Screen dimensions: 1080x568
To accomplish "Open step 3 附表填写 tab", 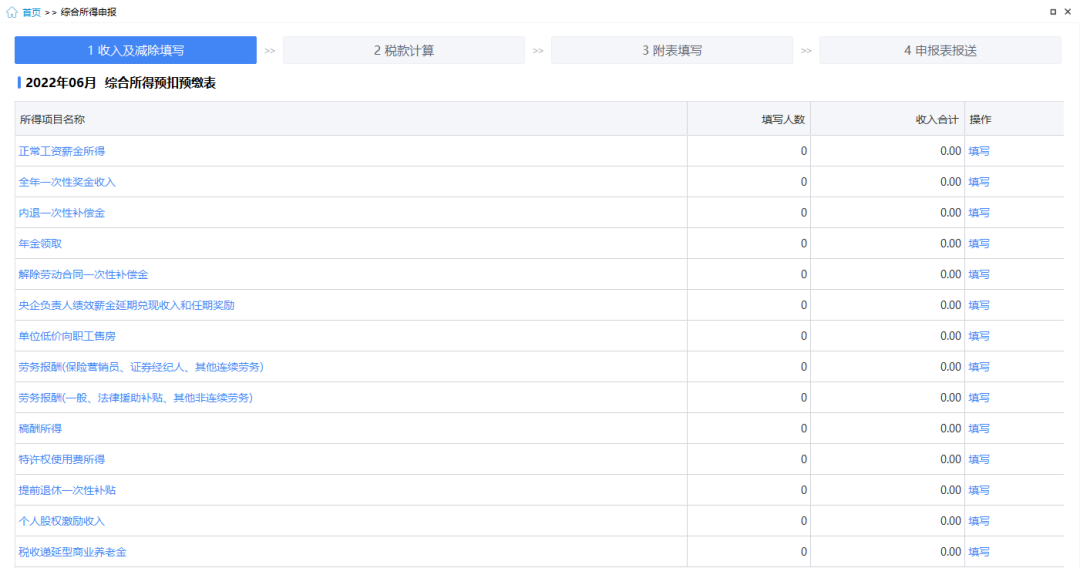I will [671, 50].
